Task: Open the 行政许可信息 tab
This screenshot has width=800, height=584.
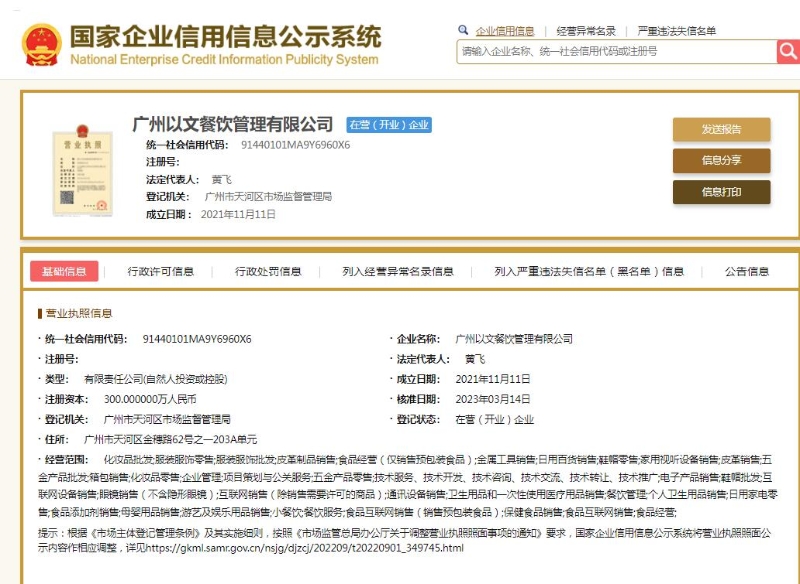Action: pos(161,271)
